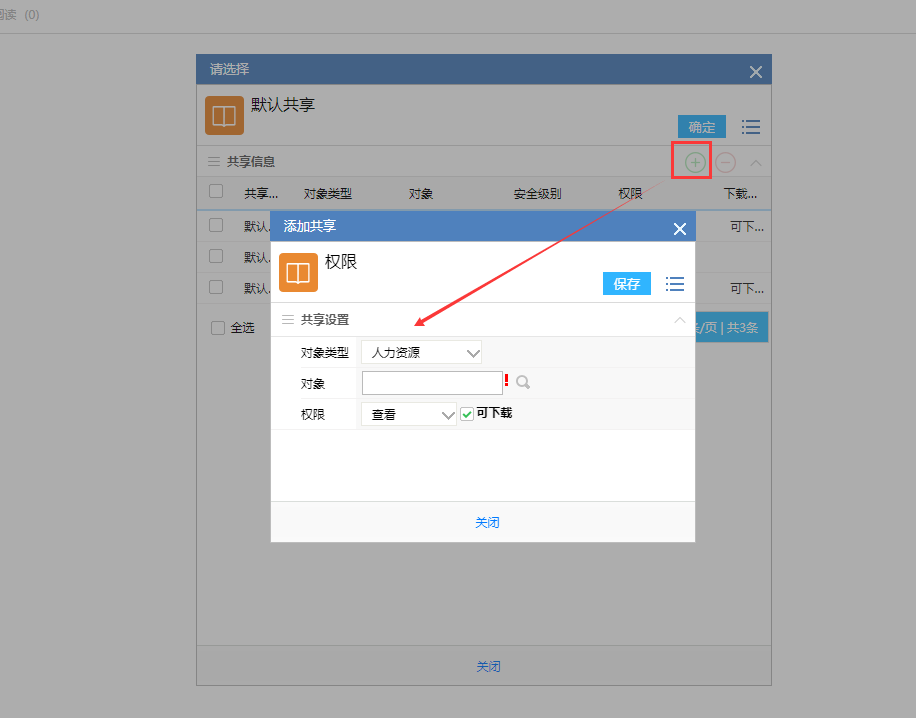Close the 请选择 dialog with X
Viewport: 916px width, 718px height.
tap(756, 72)
